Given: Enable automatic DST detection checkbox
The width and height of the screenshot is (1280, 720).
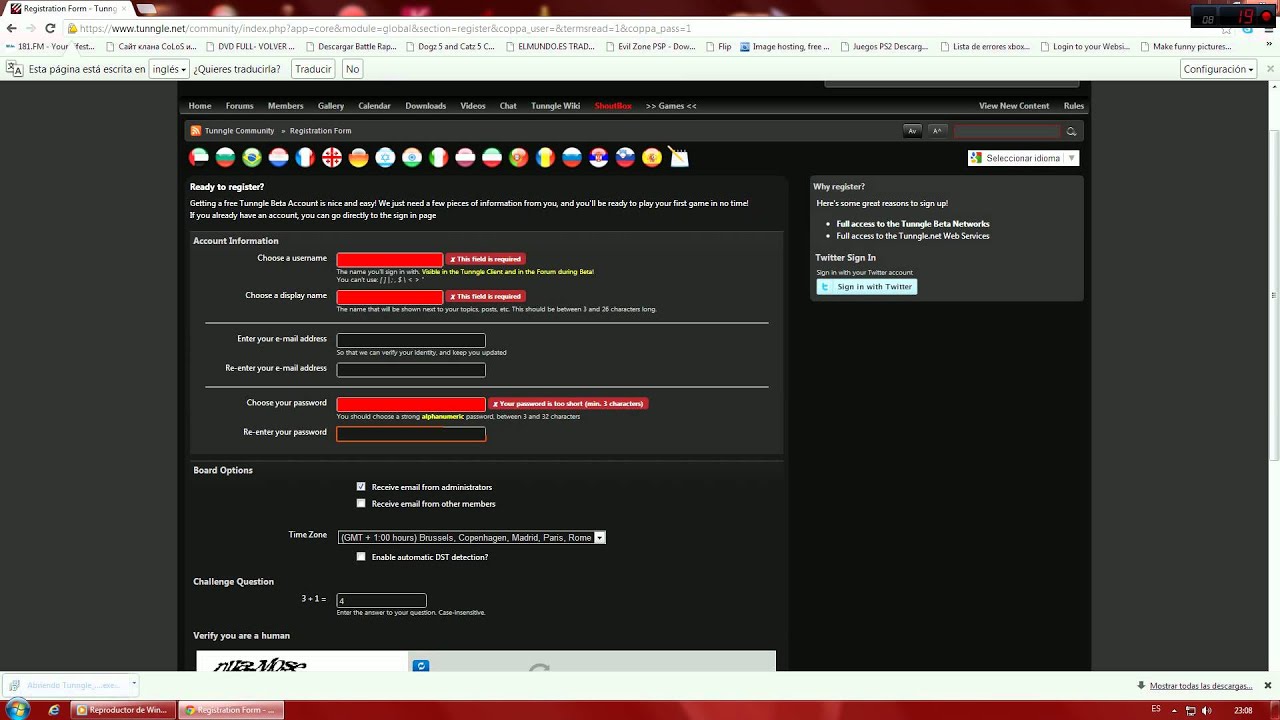Looking at the screenshot, I should (x=361, y=557).
